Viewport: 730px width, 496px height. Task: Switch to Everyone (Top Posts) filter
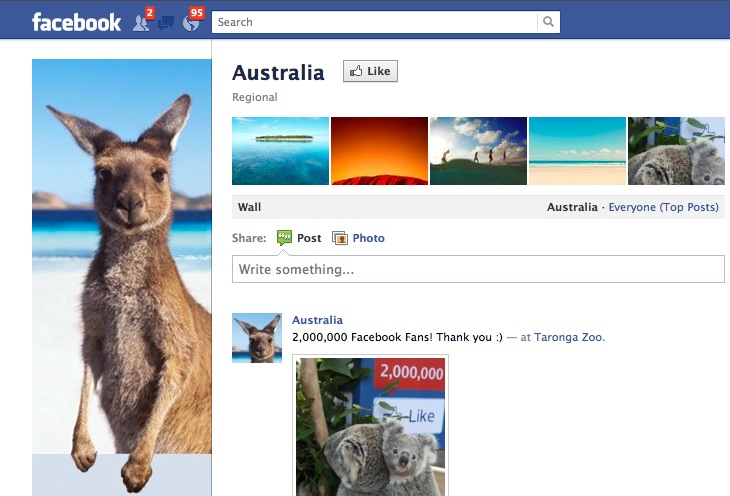tap(663, 207)
